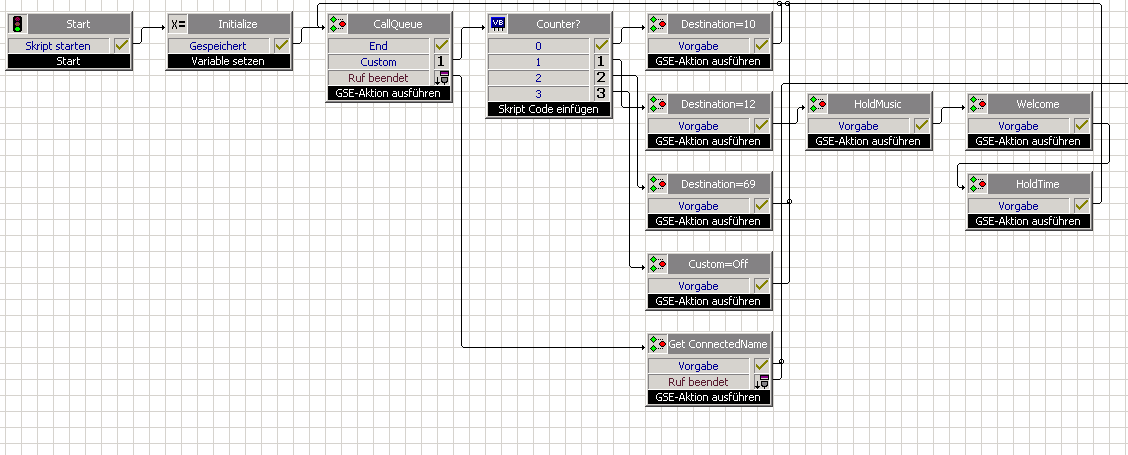Image resolution: width=1128 pixels, height=455 pixels.
Task: Click the Custom=Off block title
Action: click(x=716, y=263)
